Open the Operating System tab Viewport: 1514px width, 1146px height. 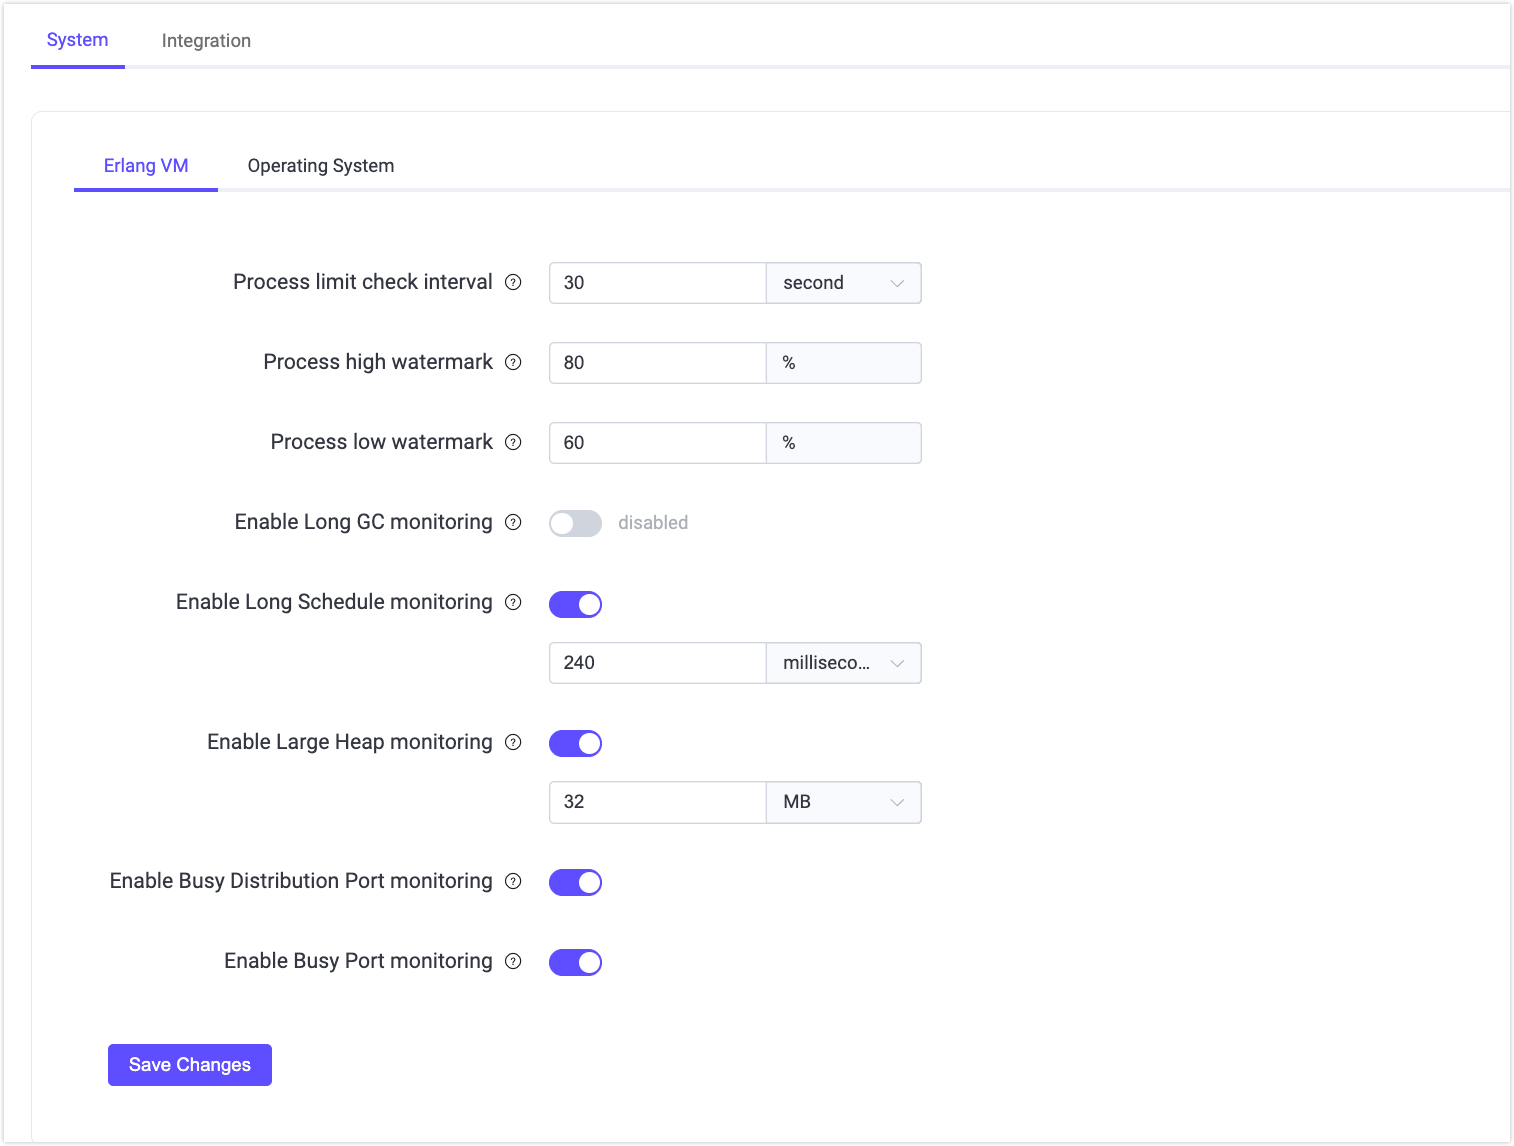click(320, 166)
